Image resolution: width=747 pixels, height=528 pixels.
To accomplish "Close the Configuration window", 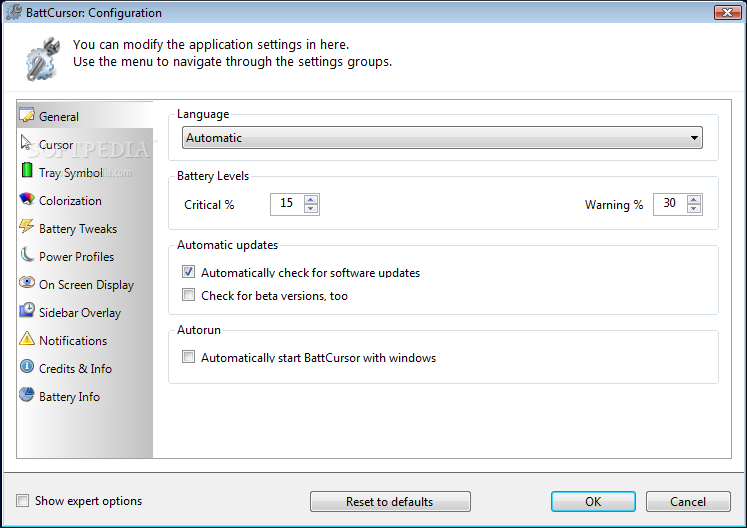I will tap(727, 12).
